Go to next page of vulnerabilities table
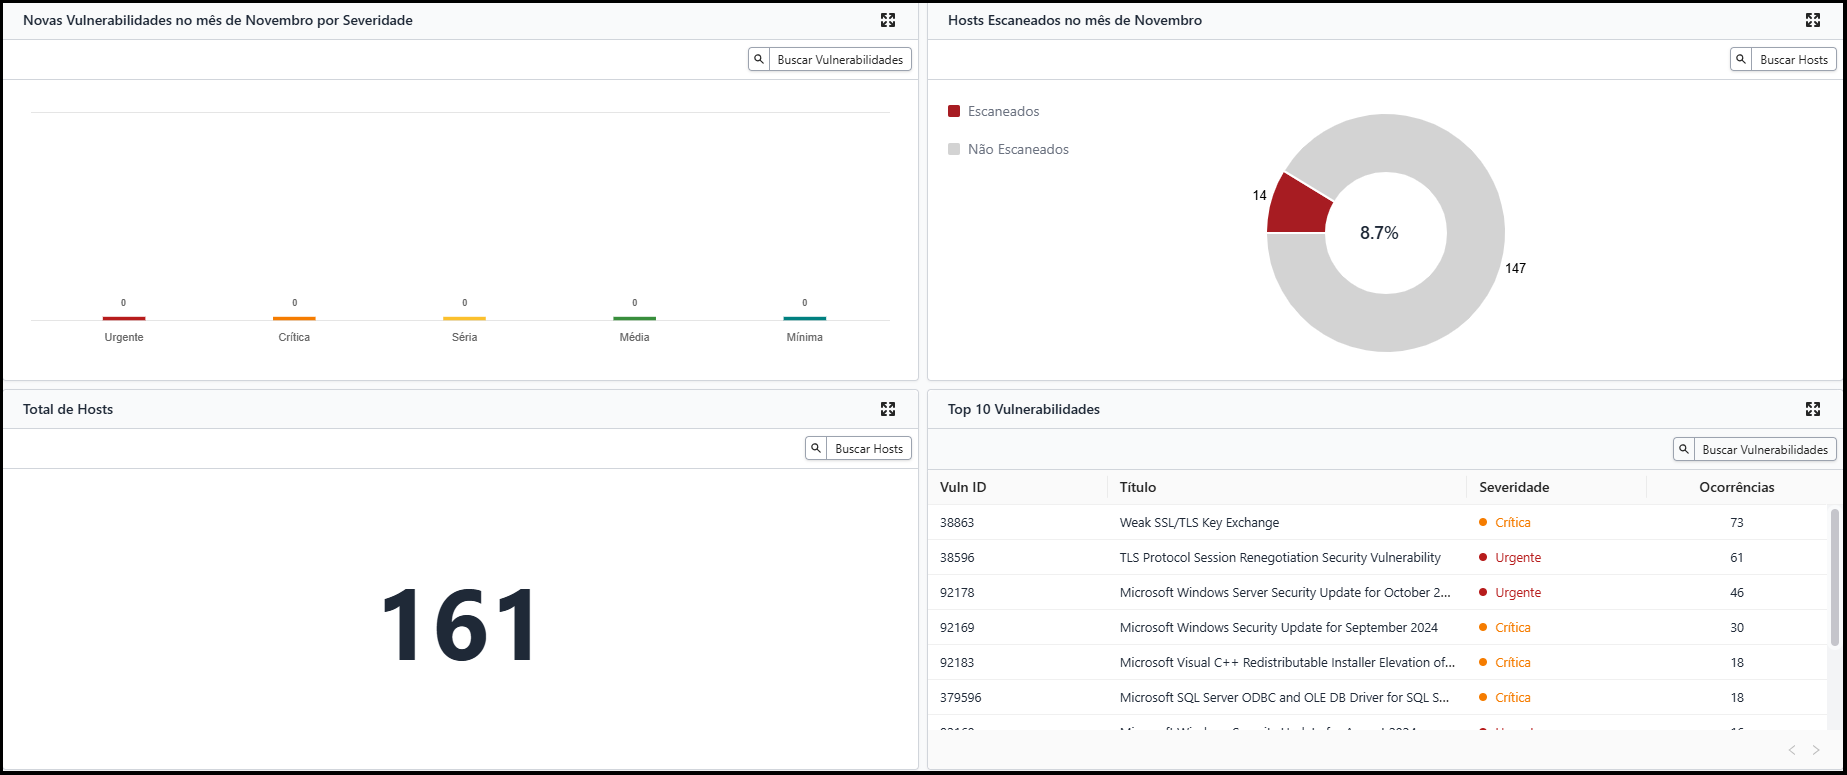Viewport: 1847px width, 775px height. coord(1816,750)
